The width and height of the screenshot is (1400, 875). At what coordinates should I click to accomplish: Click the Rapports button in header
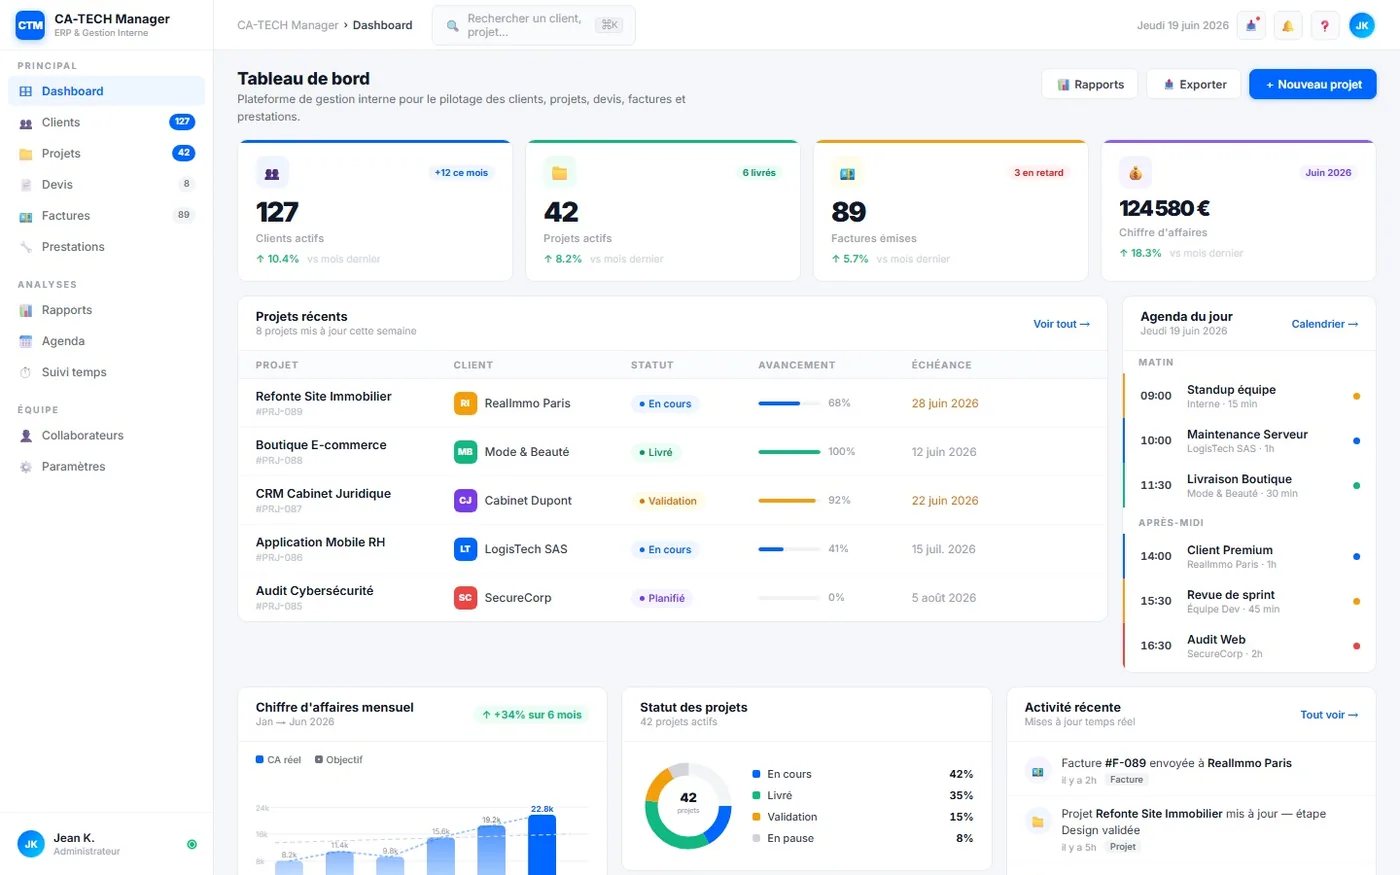pyautogui.click(x=1090, y=84)
